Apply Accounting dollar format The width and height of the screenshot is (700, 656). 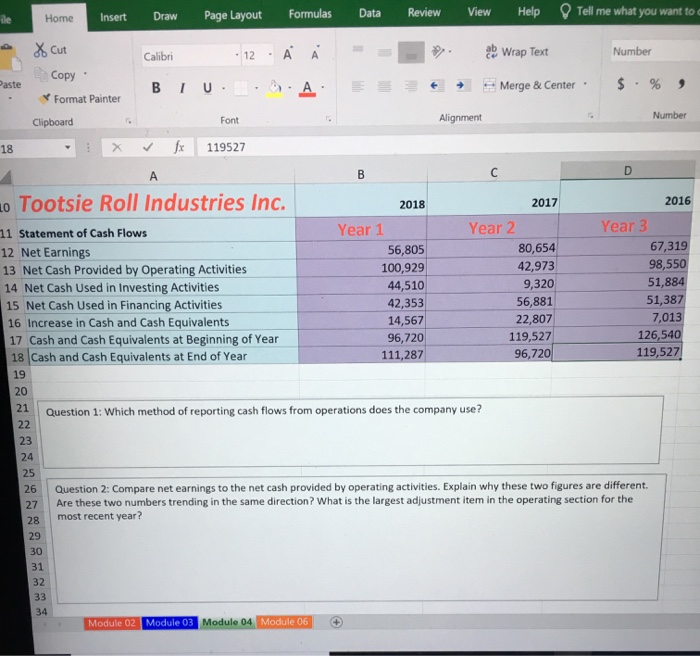click(621, 84)
